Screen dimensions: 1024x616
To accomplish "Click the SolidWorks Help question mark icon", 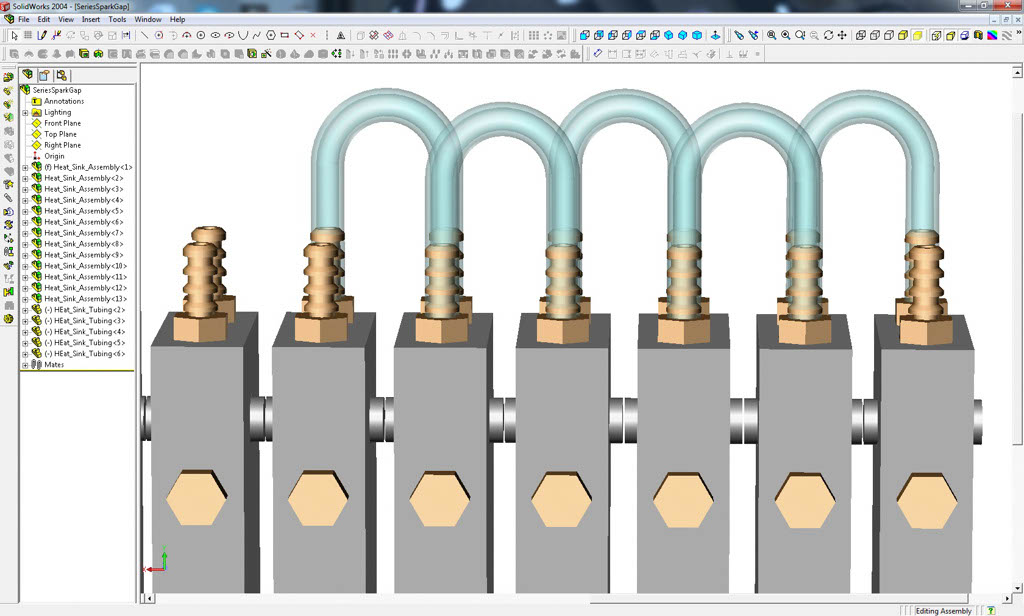I will 991,610.
